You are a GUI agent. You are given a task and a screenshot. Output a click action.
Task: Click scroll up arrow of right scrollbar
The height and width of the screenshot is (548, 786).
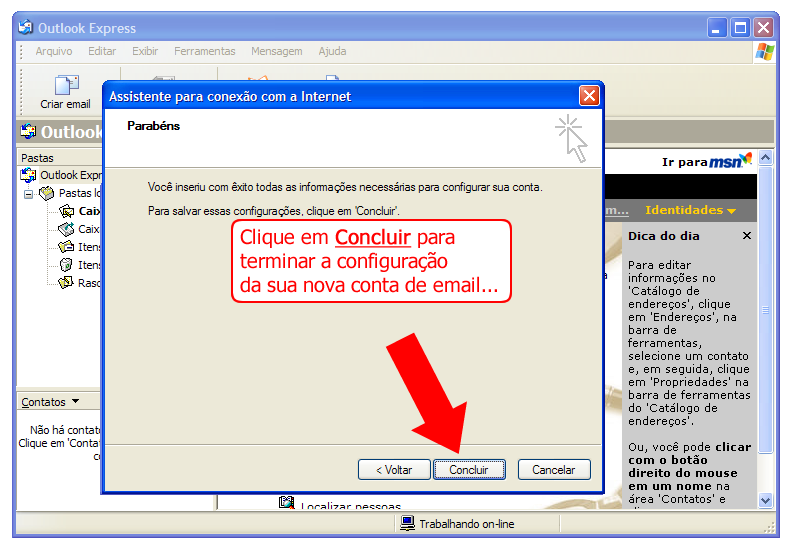coord(765,158)
